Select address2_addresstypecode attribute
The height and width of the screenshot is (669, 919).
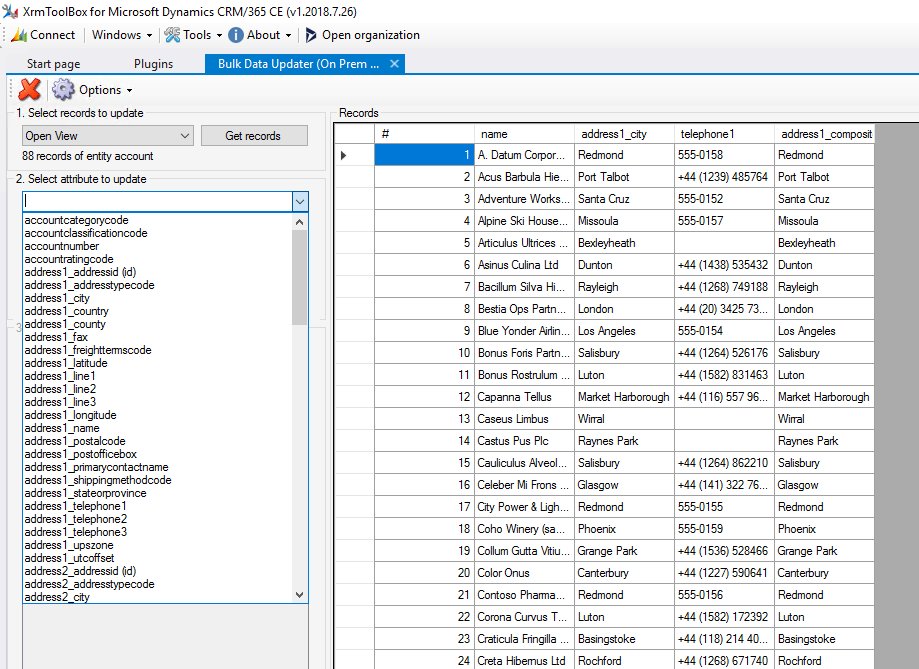tap(89, 584)
